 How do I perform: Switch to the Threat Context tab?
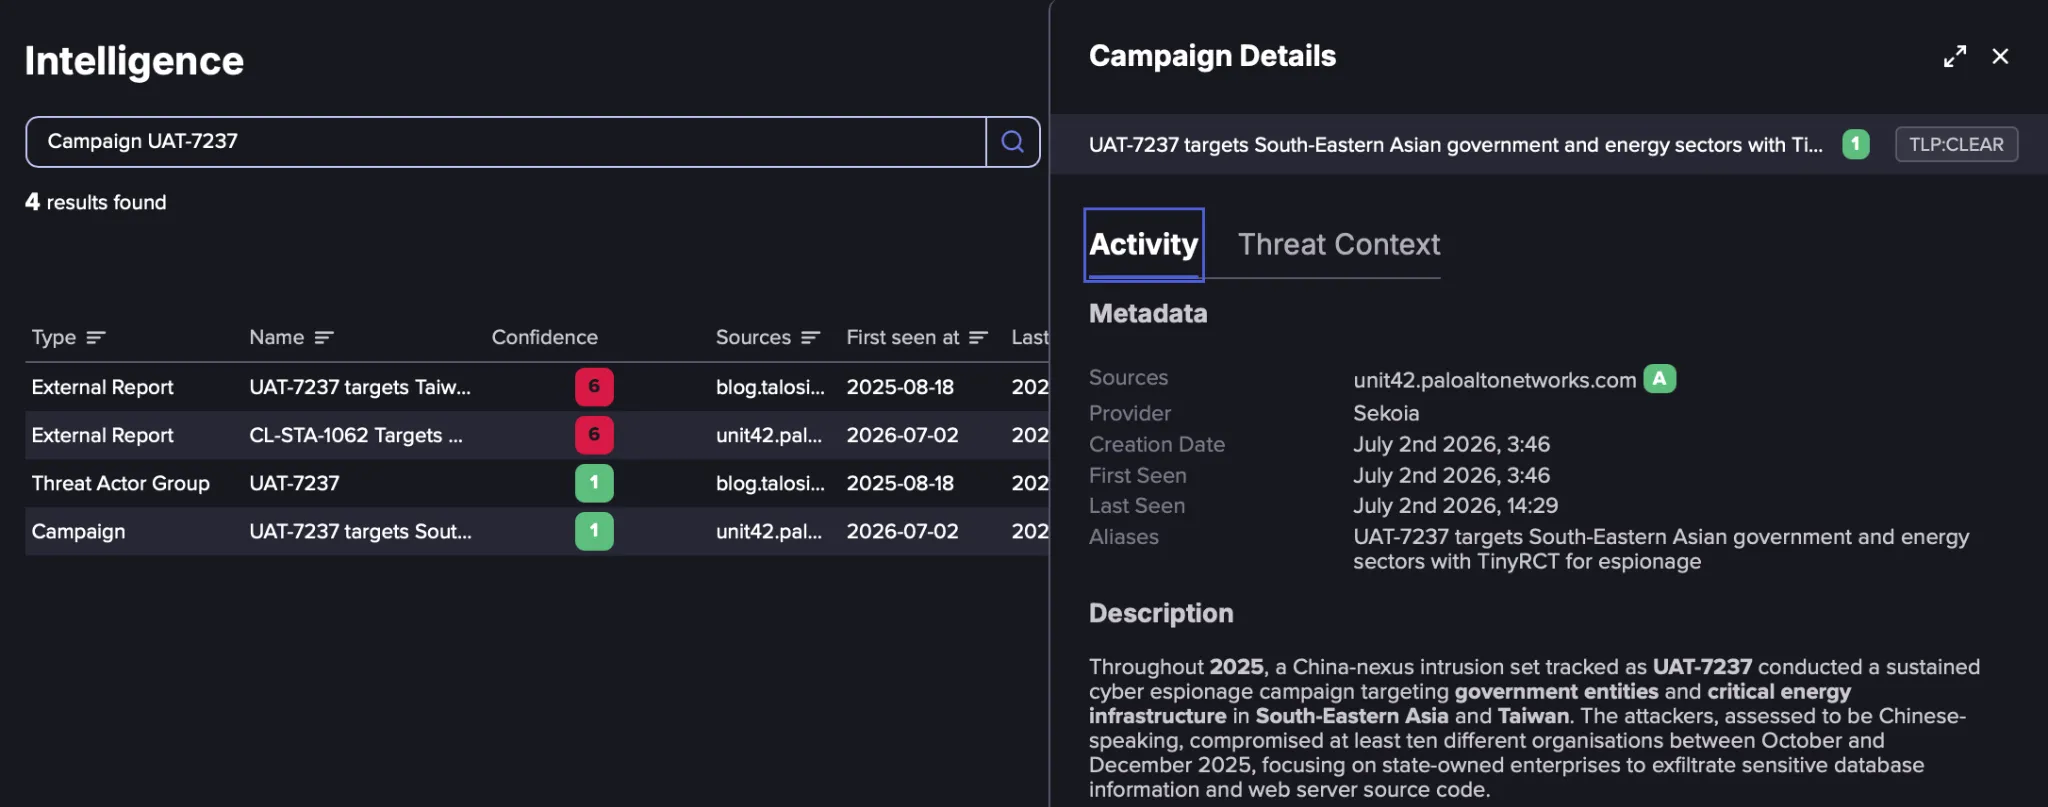pos(1338,244)
